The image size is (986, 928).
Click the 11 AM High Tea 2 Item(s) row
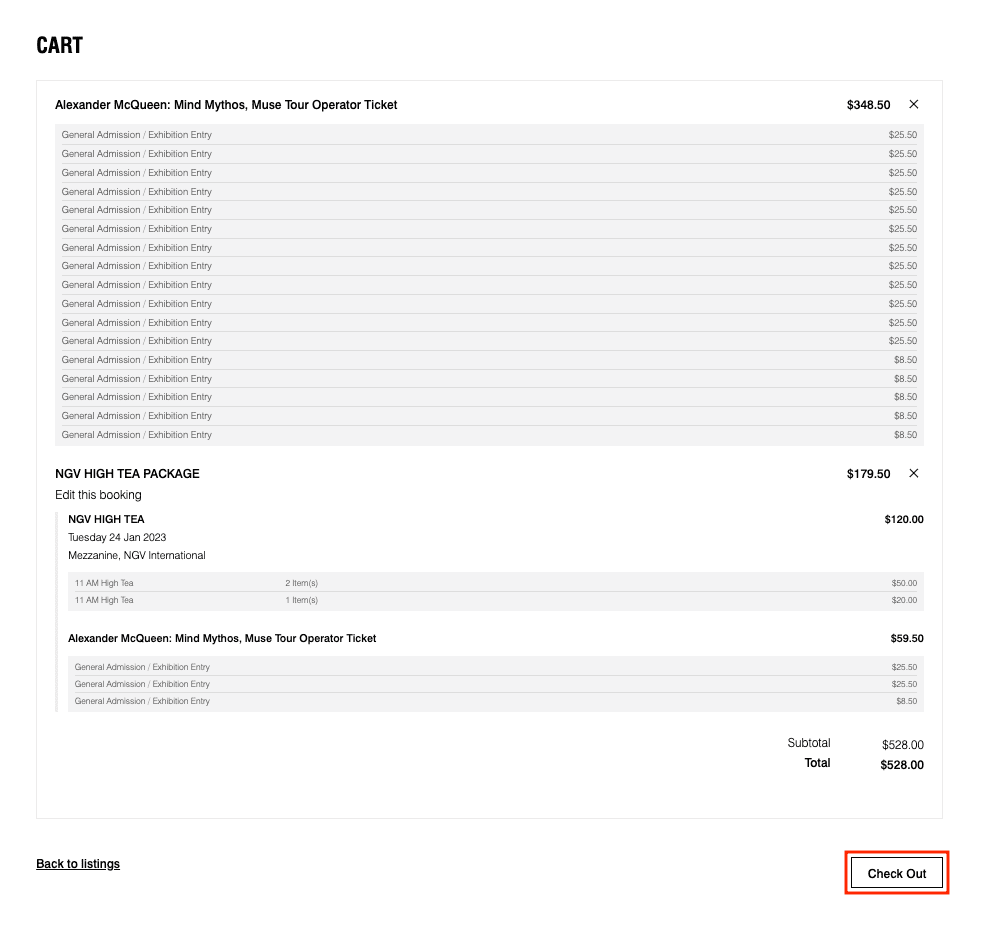point(496,583)
